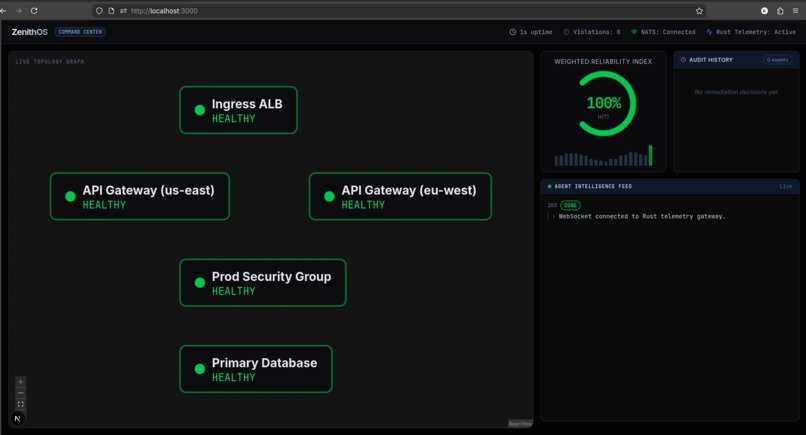806x435 pixels.
Task: Zoom out the topology graph with minus button
Action: pos(21,393)
